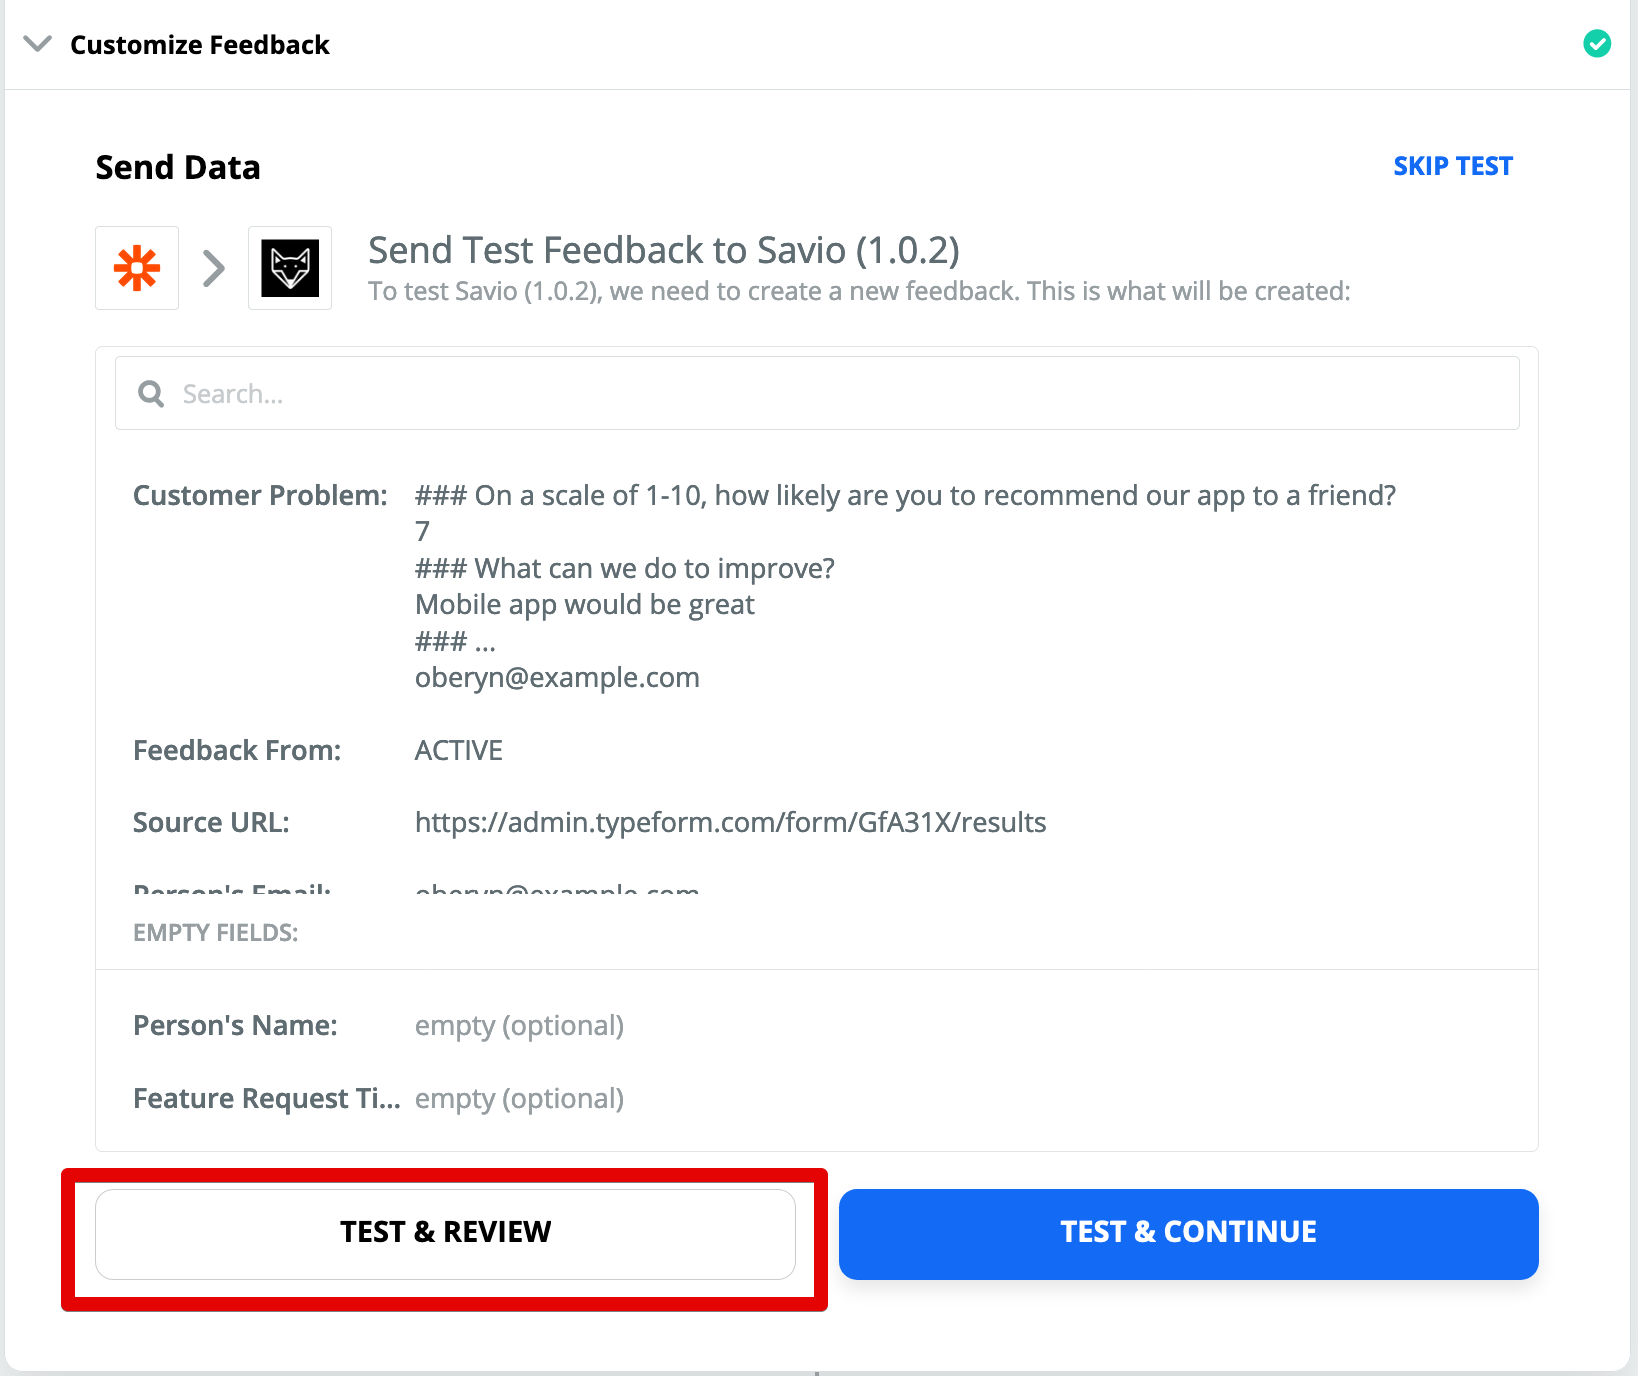This screenshot has height=1376, width=1638.
Task: Click the Feedback From ACTIVE value
Action: [459, 751]
